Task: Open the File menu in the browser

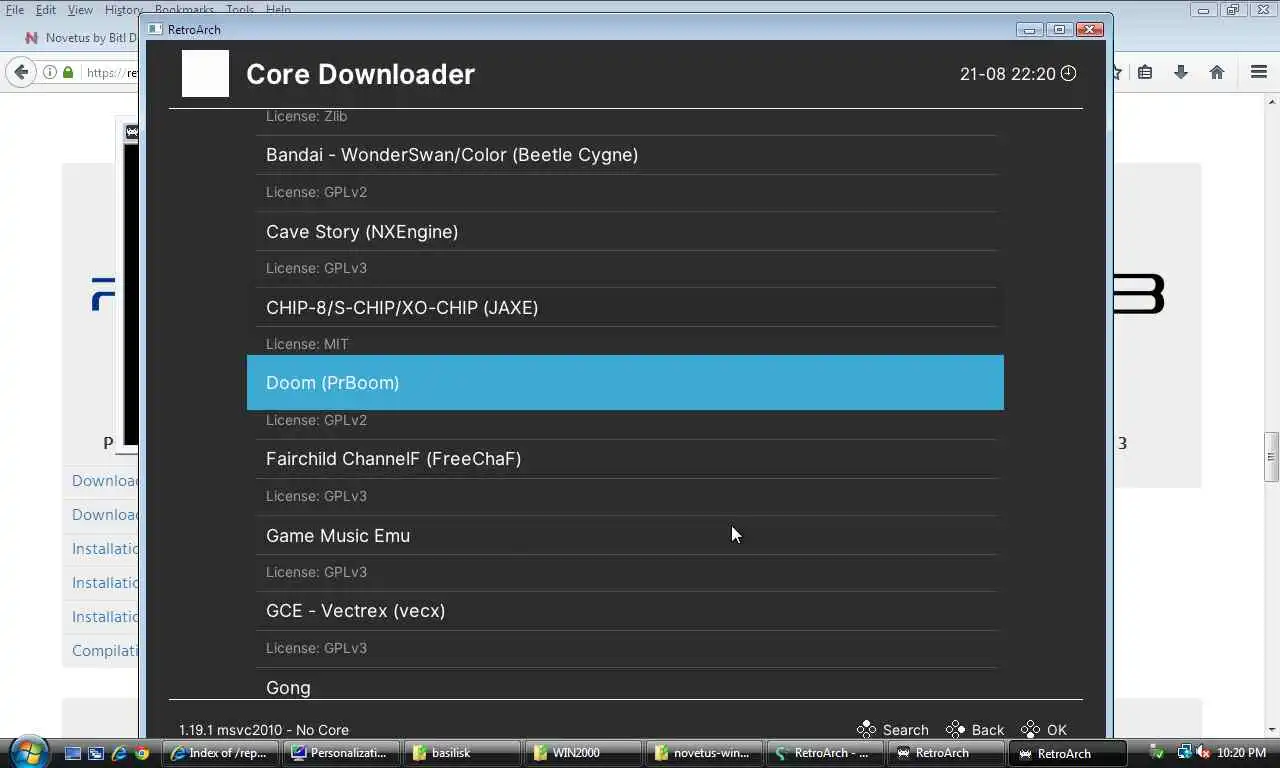Action: pyautogui.click(x=15, y=10)
